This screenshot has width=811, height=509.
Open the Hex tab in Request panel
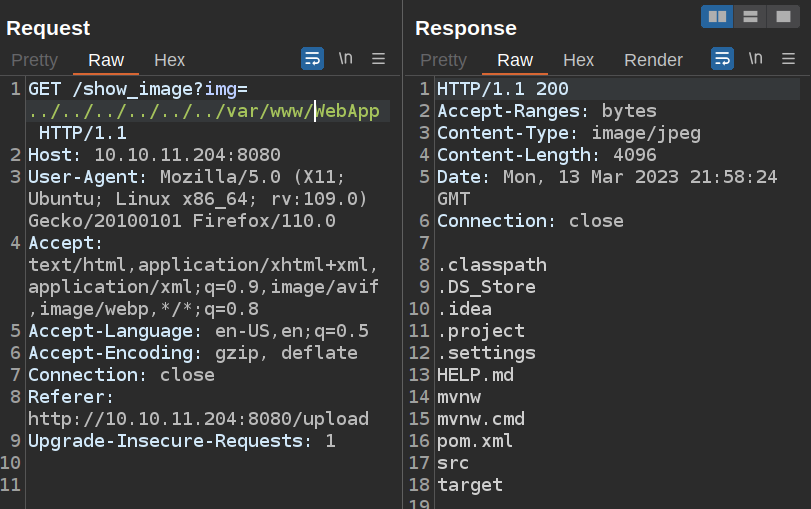(169, 60)
